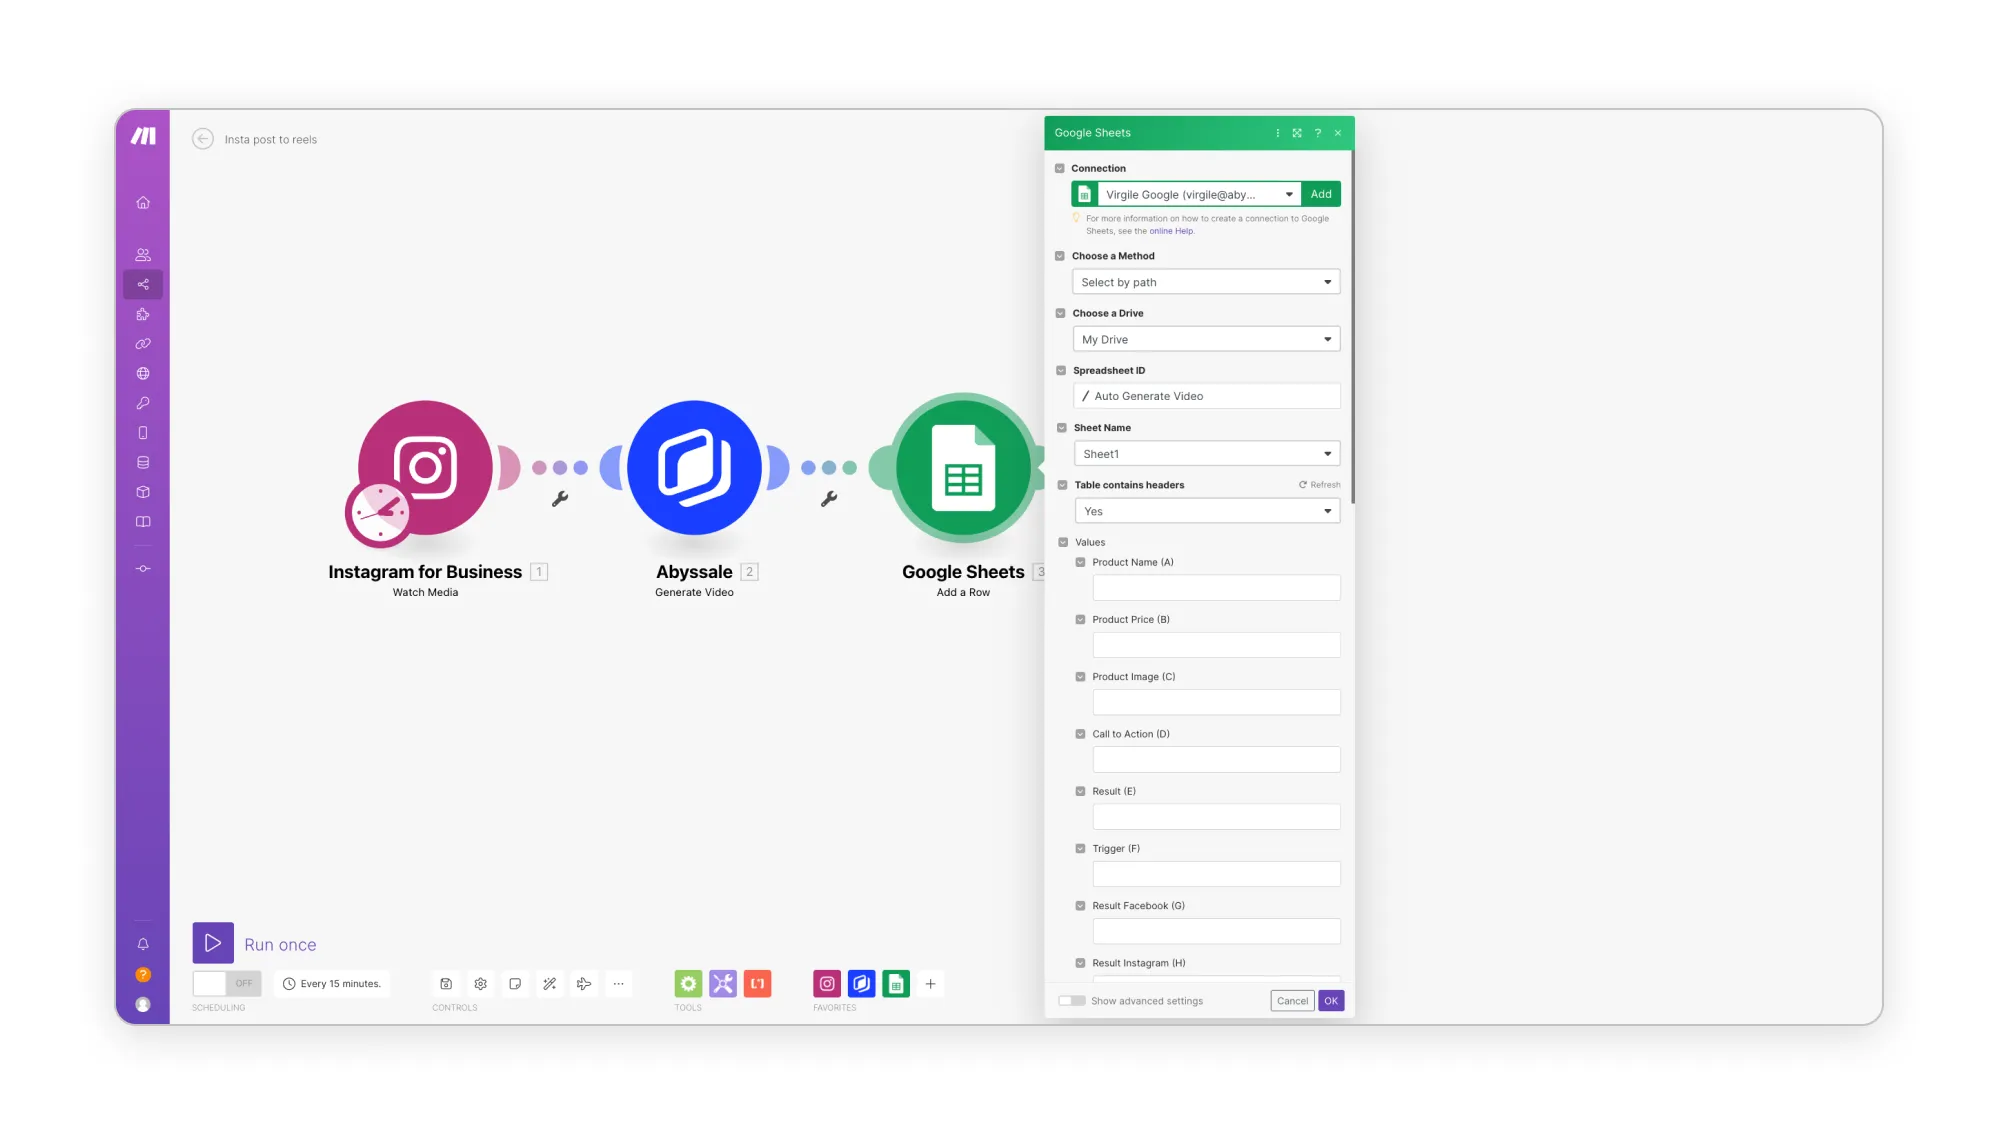
Task: Toggle the scheduling OFF switch
Action: [227, 984]
